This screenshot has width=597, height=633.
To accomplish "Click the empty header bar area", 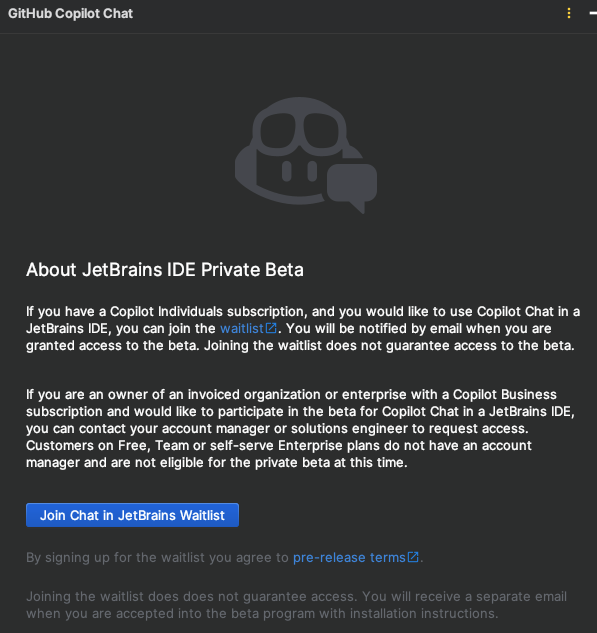I will [347, 13].
